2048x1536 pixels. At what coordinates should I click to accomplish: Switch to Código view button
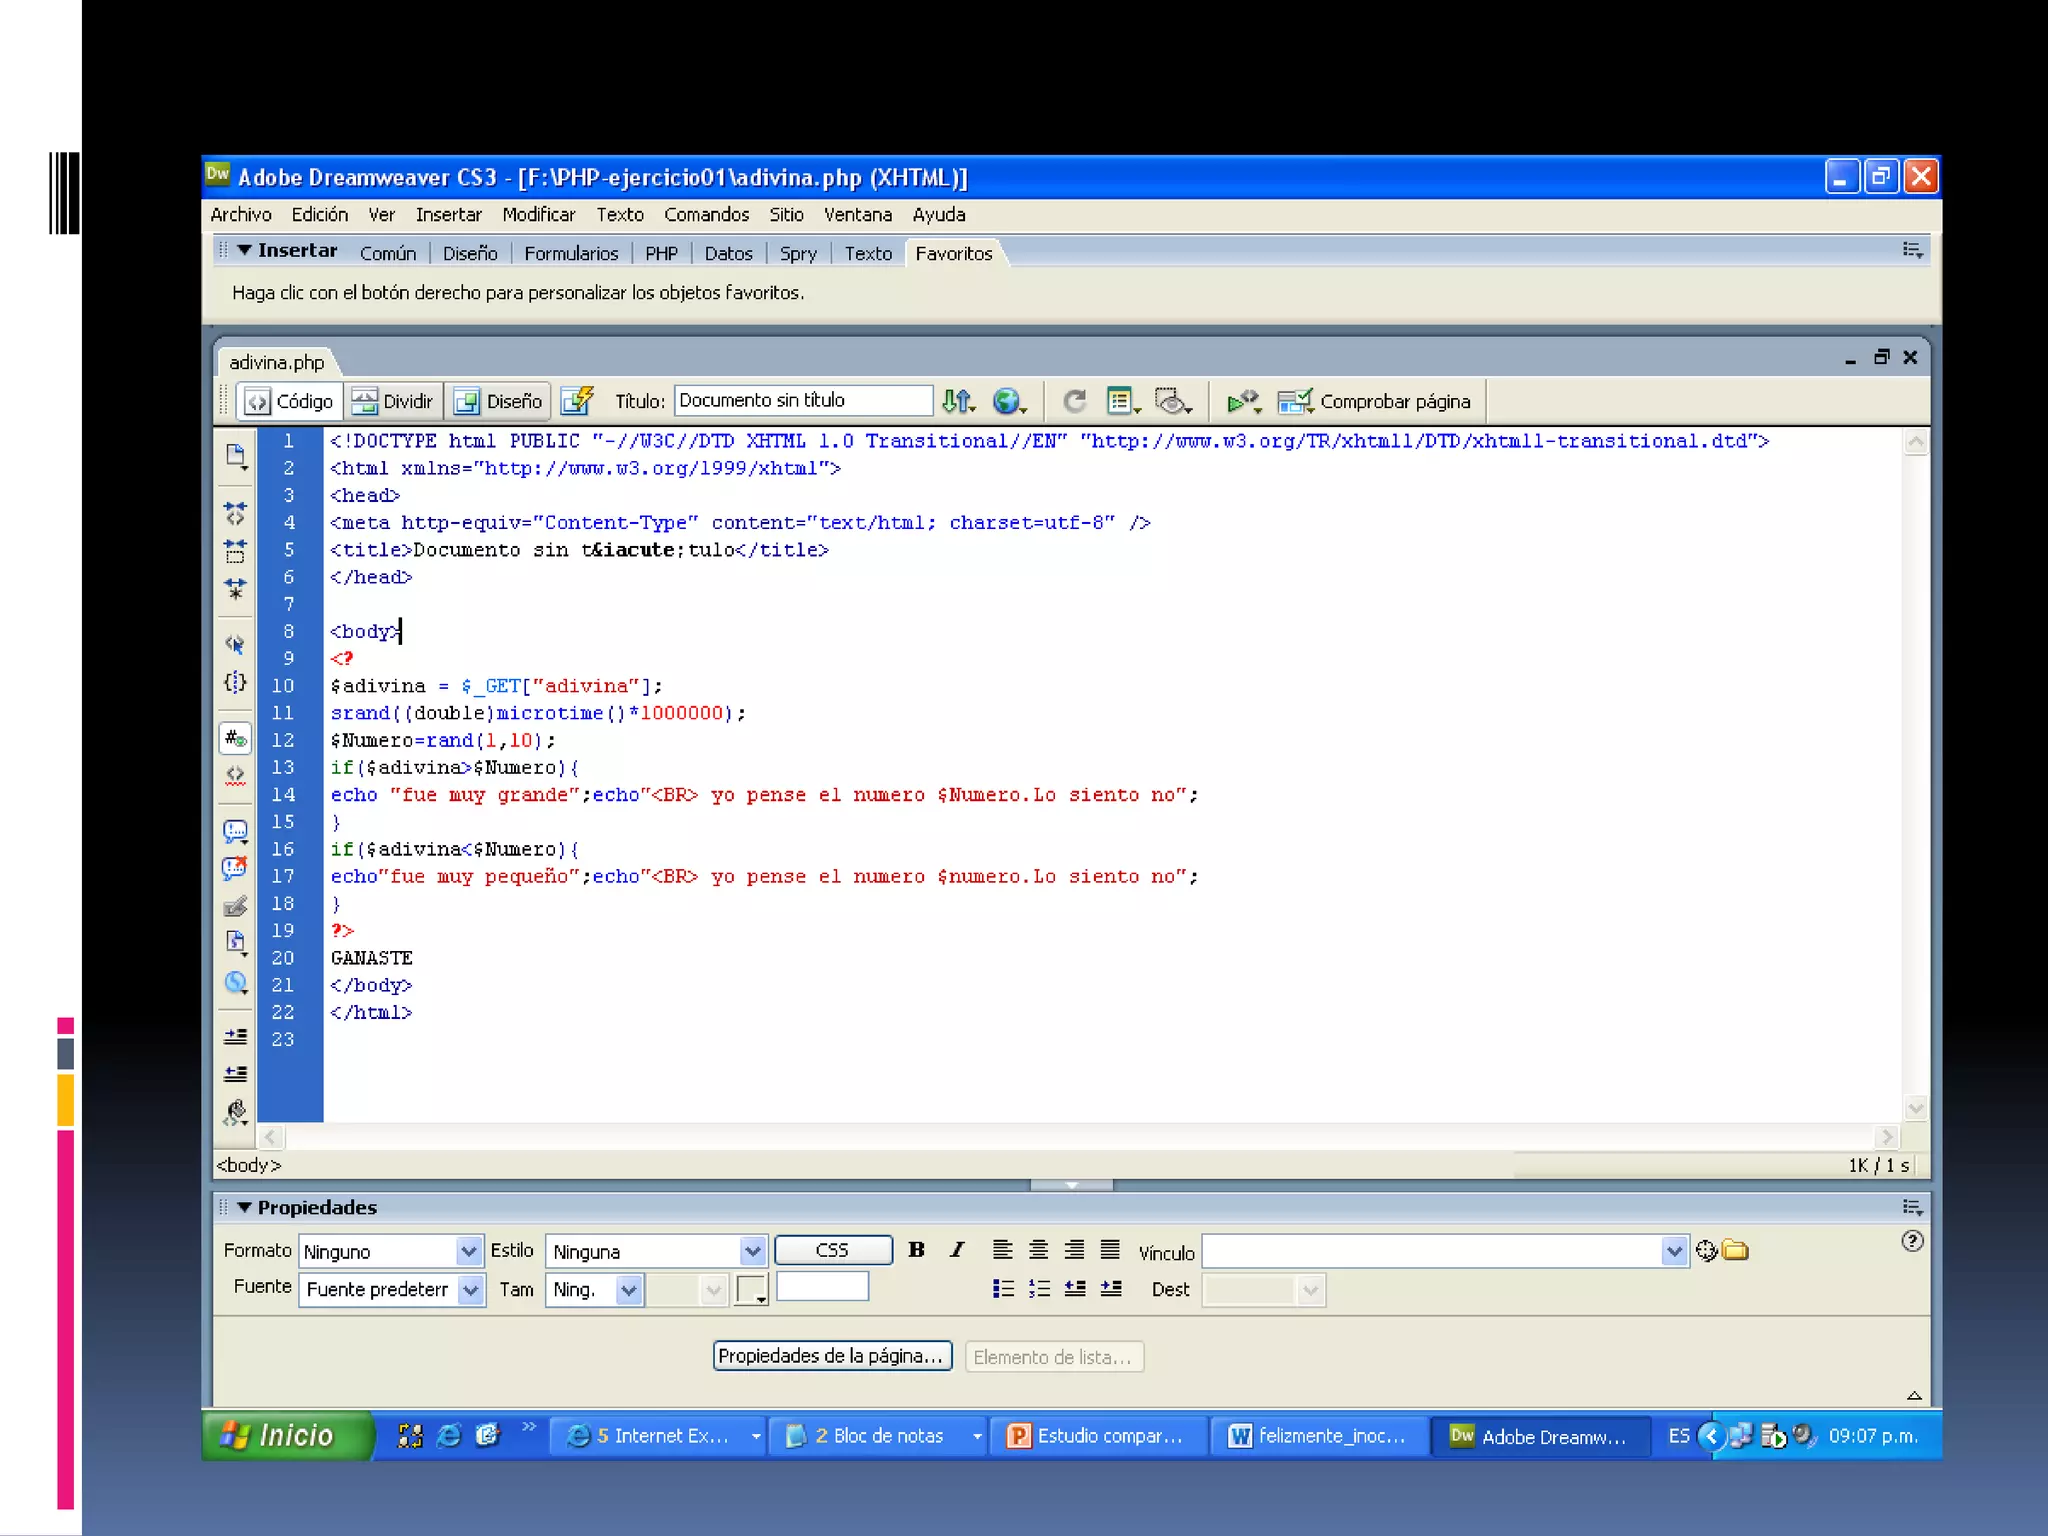point(290,401)
